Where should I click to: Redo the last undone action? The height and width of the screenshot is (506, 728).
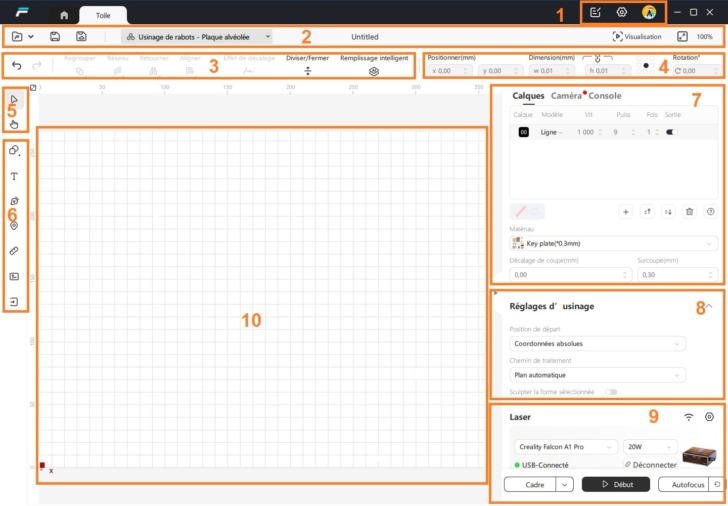pyautogui.click(x=37, y=65)
